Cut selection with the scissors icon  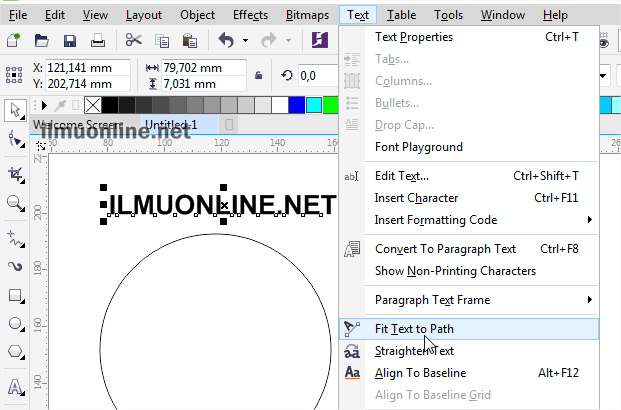133,40
